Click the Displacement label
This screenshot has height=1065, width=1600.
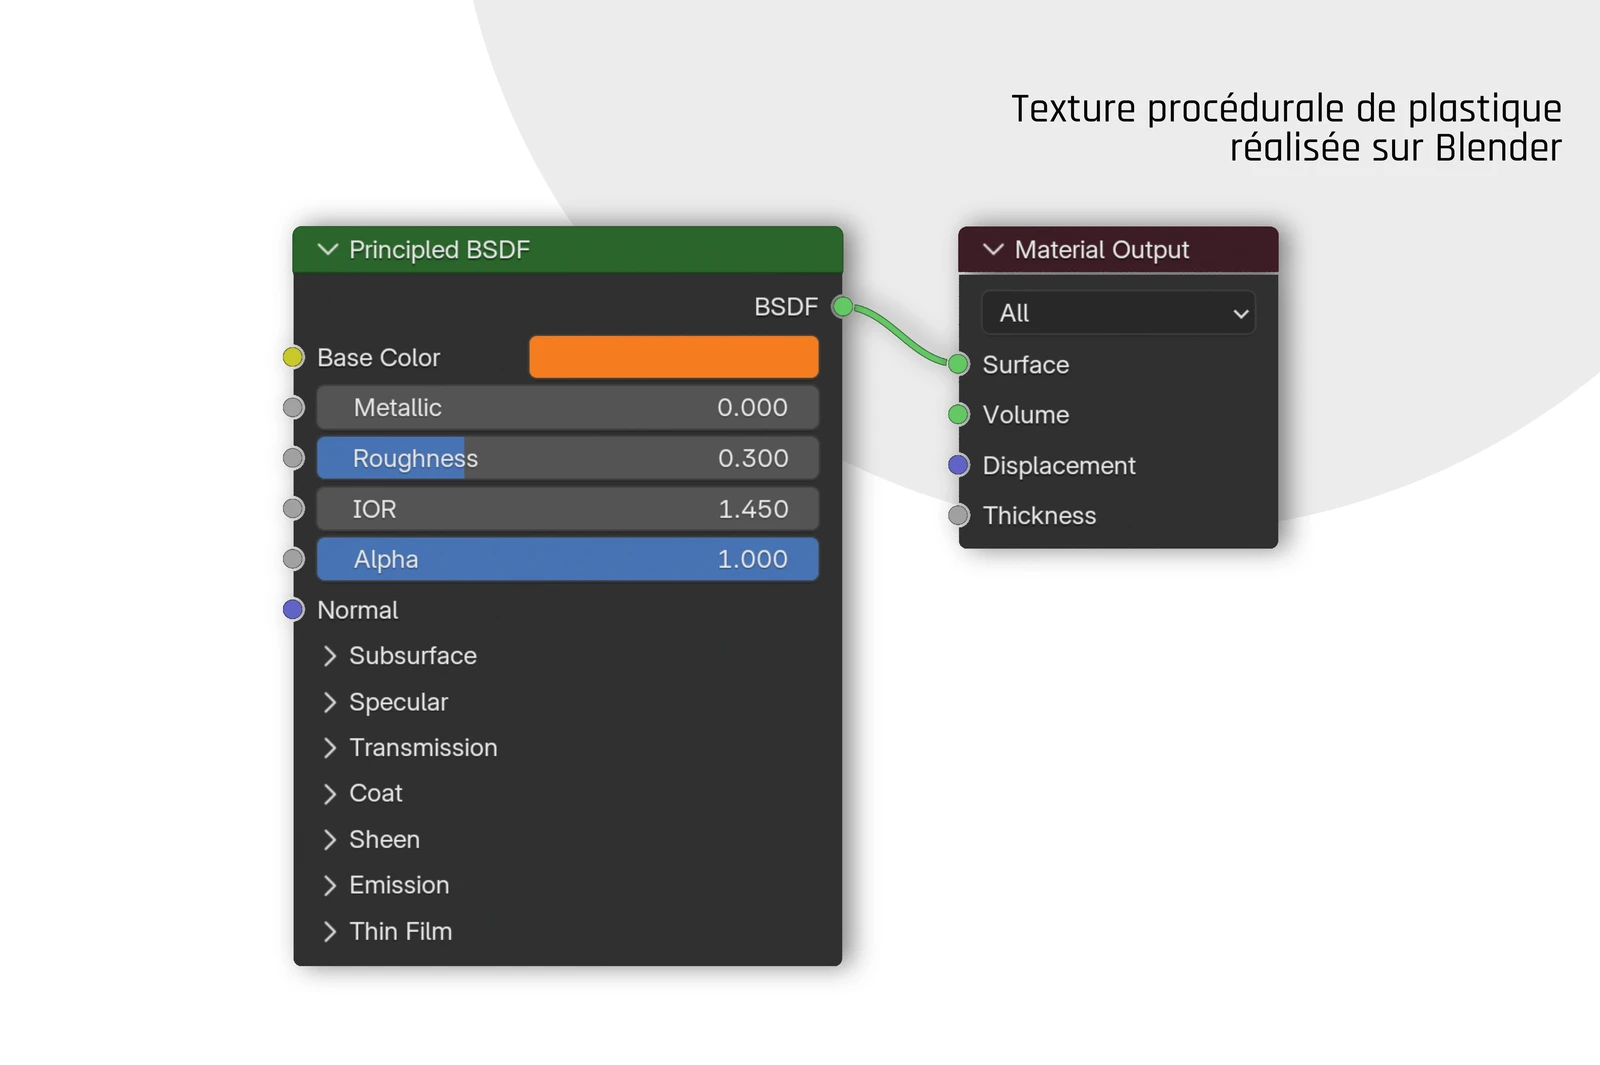1059,466
